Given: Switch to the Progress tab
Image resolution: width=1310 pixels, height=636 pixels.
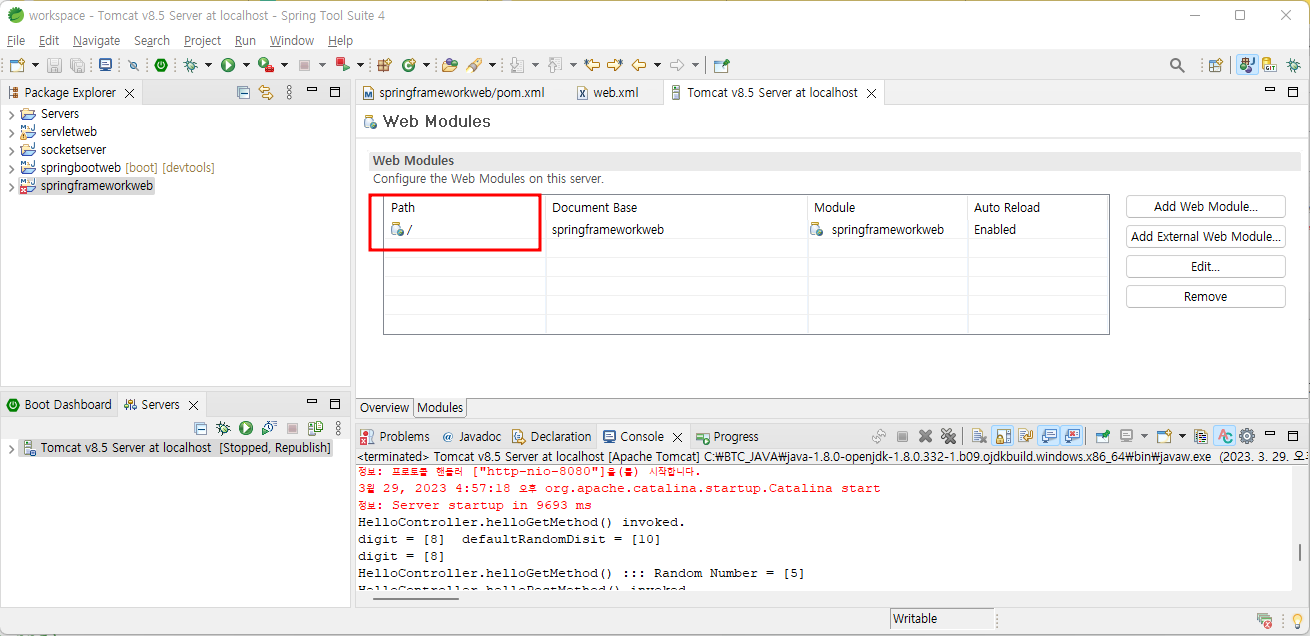Looking at the screenshot, I should click(727, 437).
